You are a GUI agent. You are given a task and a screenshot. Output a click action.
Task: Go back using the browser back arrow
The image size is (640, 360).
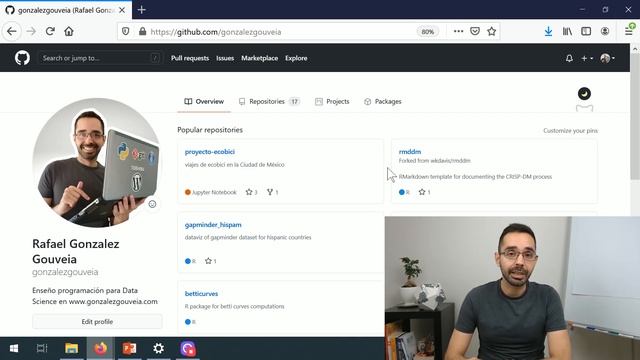coord(12,31)
